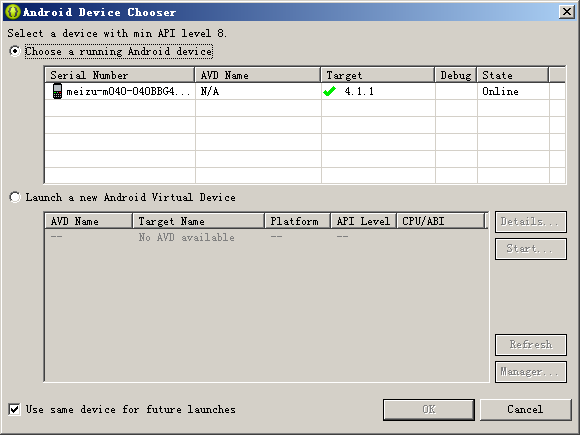Screen dimensions: 580x435
Task: Click the OK button
Action: (429, 409)
